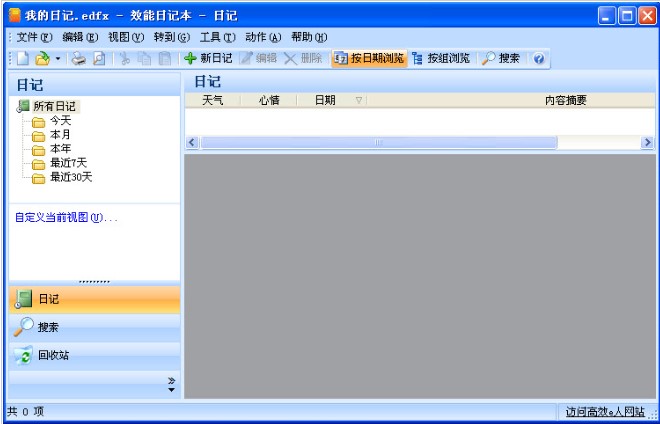Open the 回收站 navigation pane
Screen dimensions: 660x424
pyautogui.click(x=94, y=356)
